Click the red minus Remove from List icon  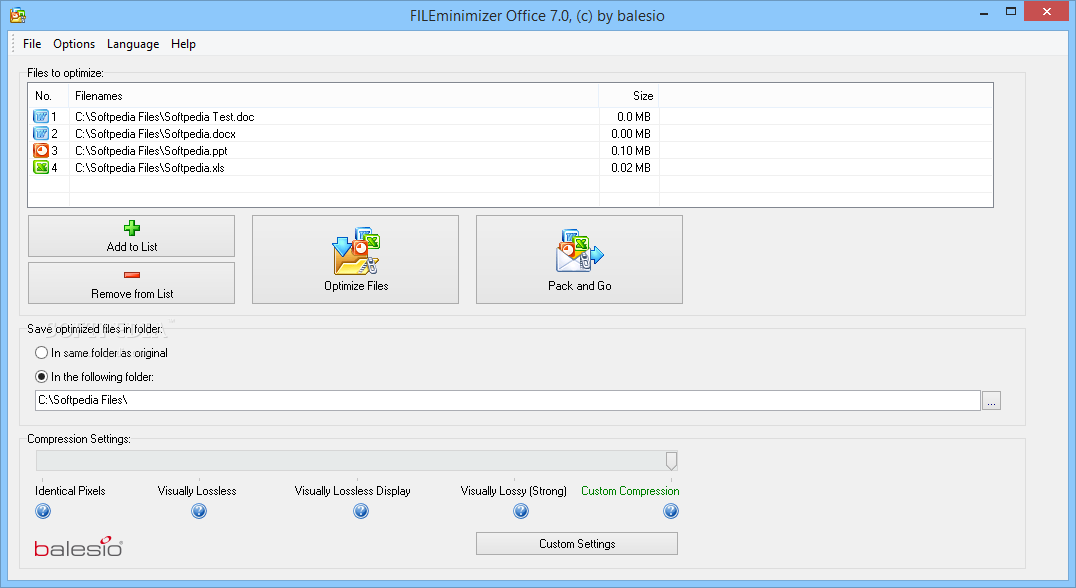(x=132, y=275)
